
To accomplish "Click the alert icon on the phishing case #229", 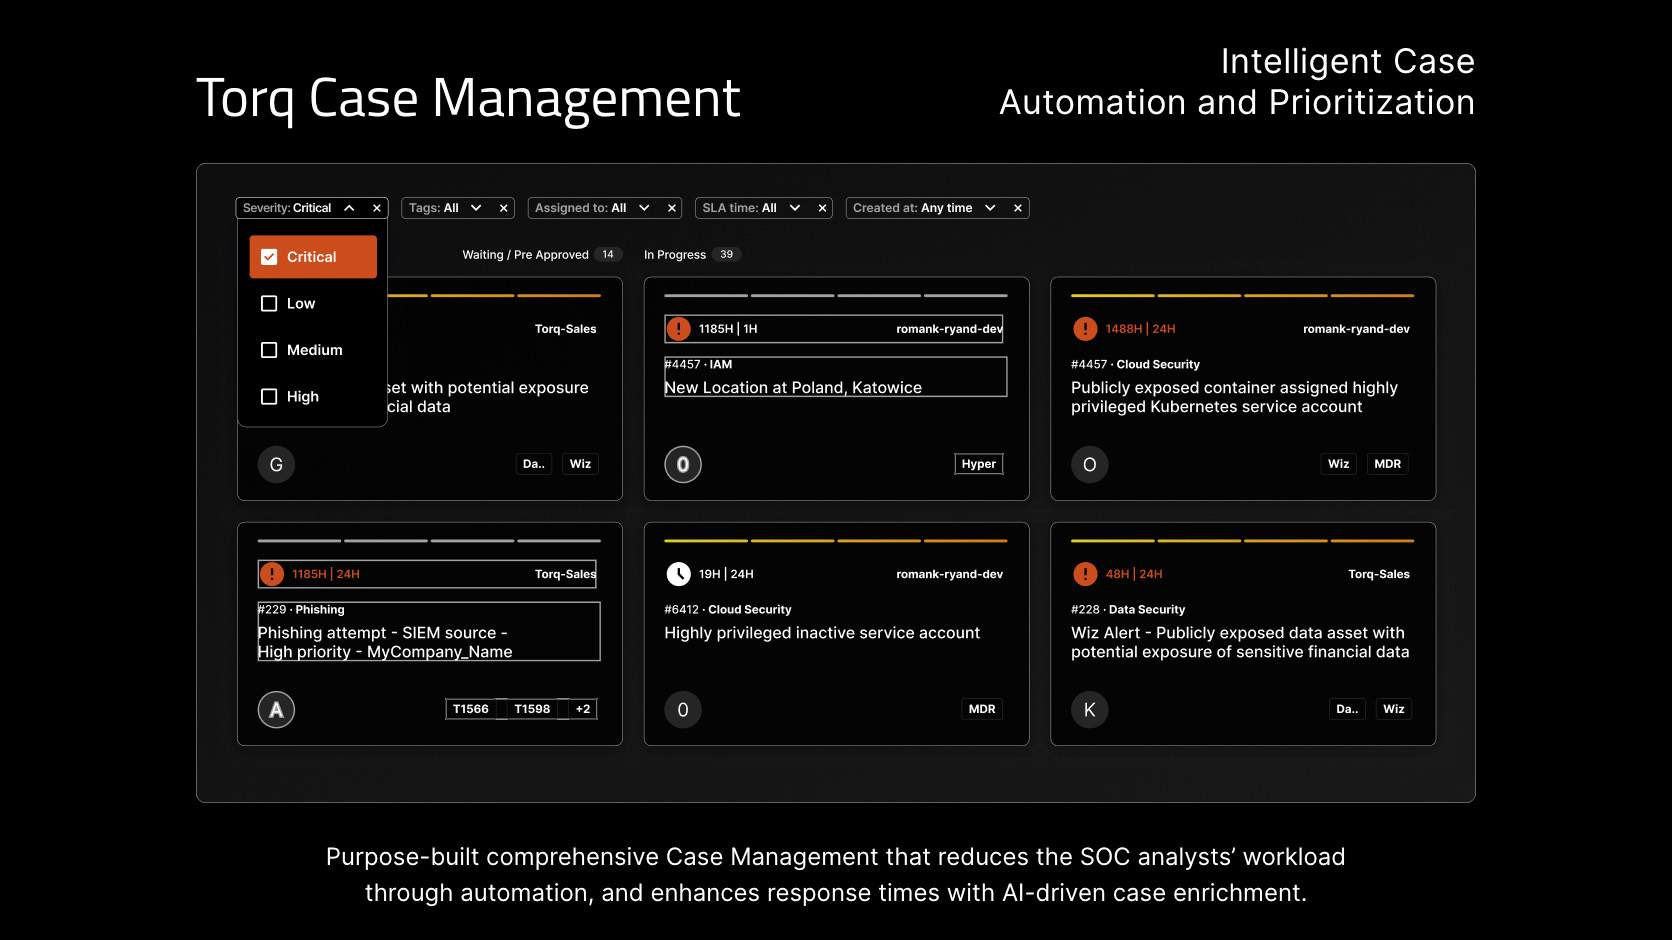I will pos(271,573).
